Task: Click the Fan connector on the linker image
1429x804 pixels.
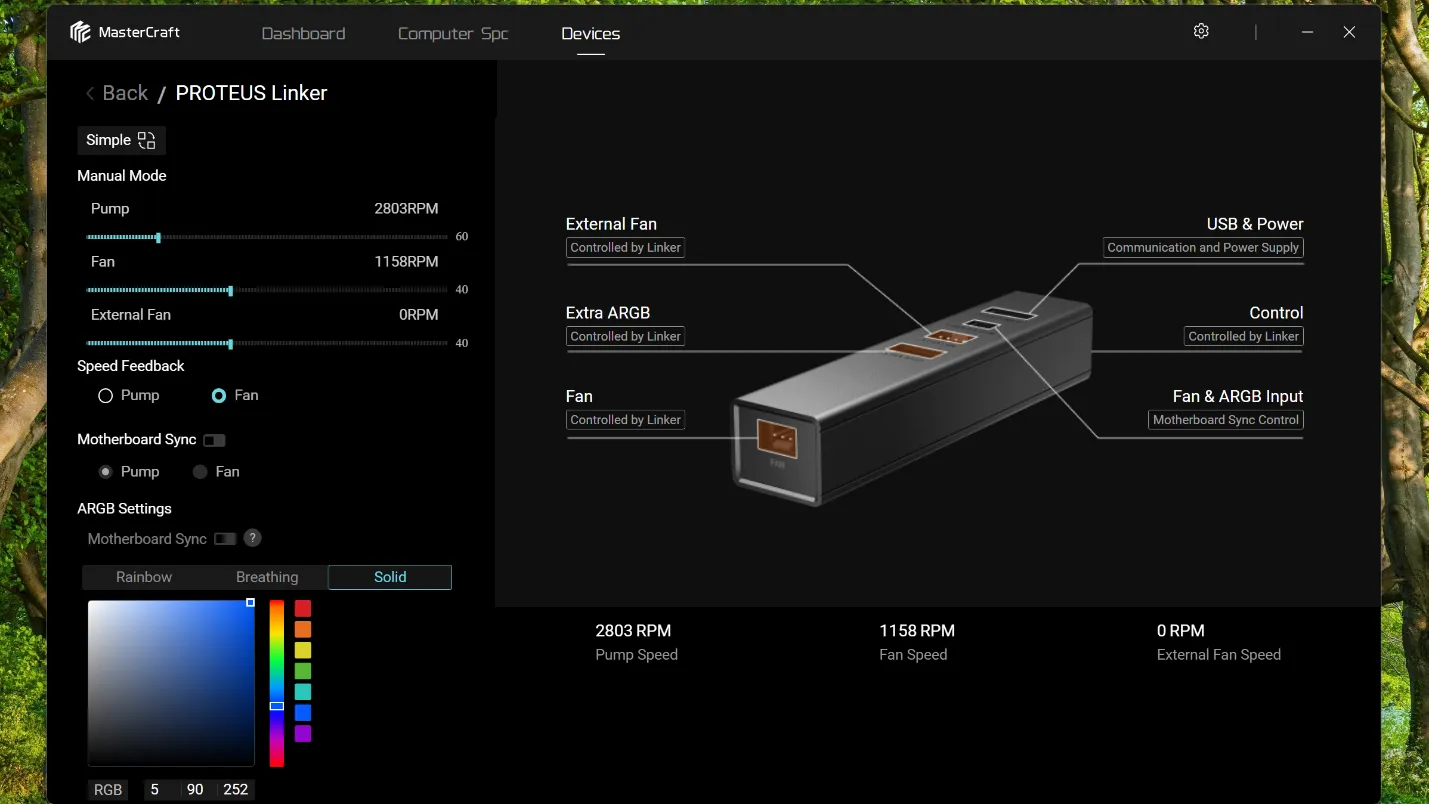Action: tap(777, 439)
